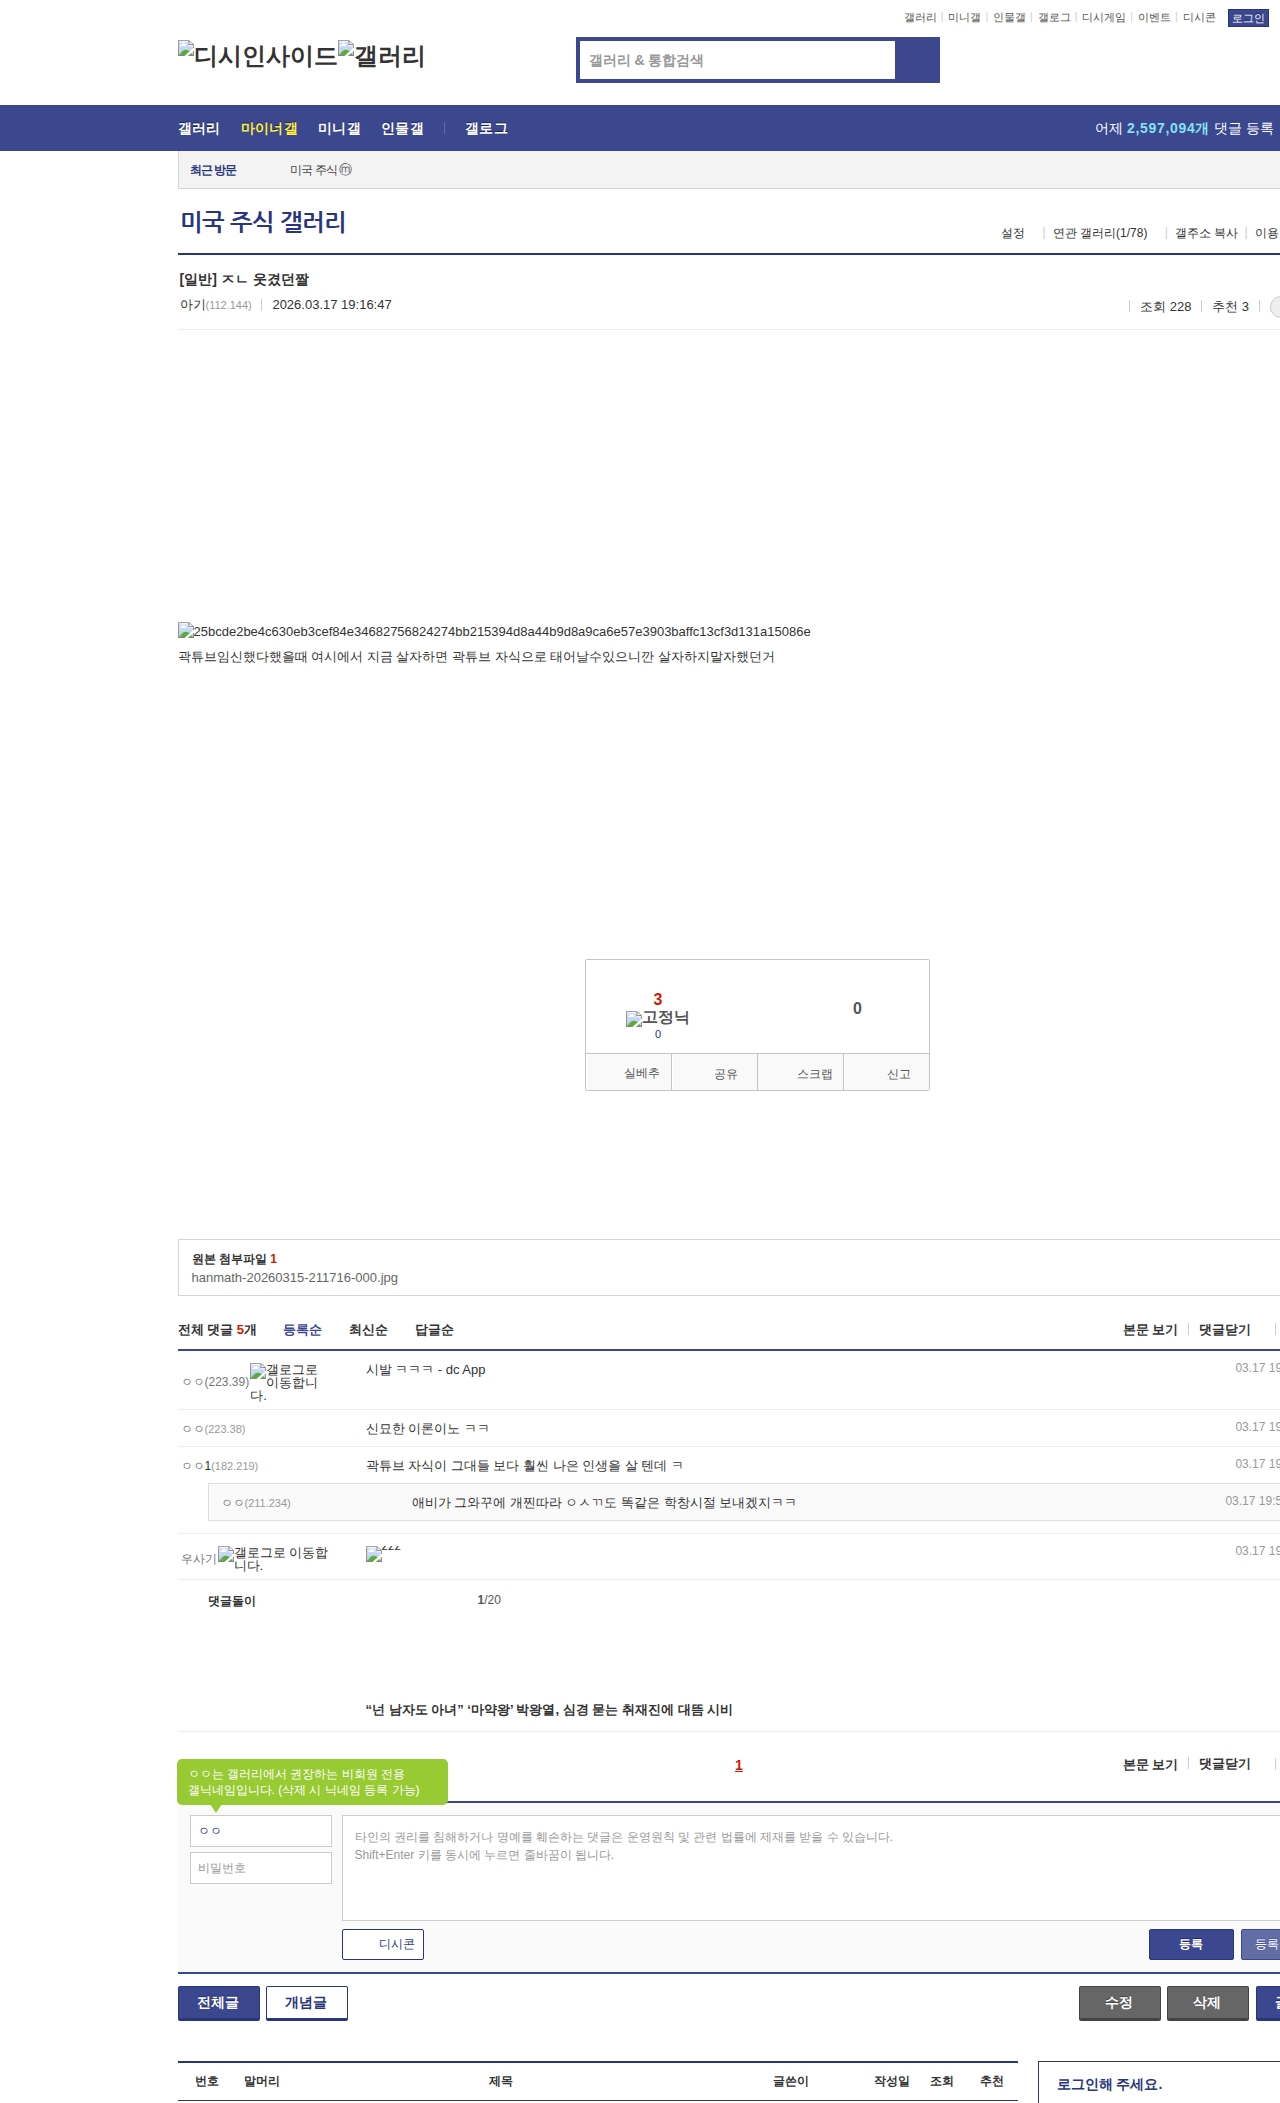Expand 연관 갤러리(1/78) list
Viewport: 1280px width, 2103px height.
pyautogui.click(x=1100, y=233)
